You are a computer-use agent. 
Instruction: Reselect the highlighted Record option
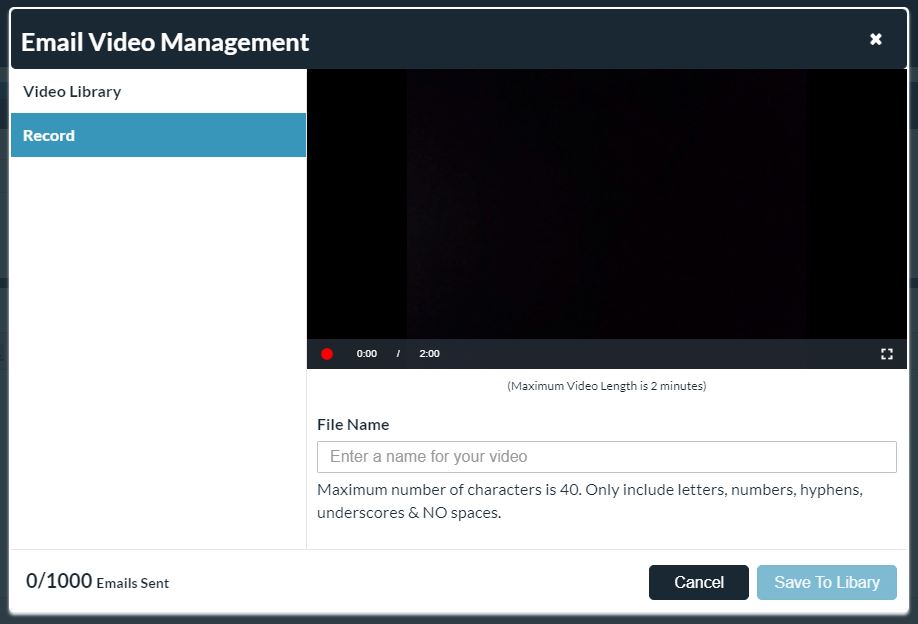click(48, 135)
